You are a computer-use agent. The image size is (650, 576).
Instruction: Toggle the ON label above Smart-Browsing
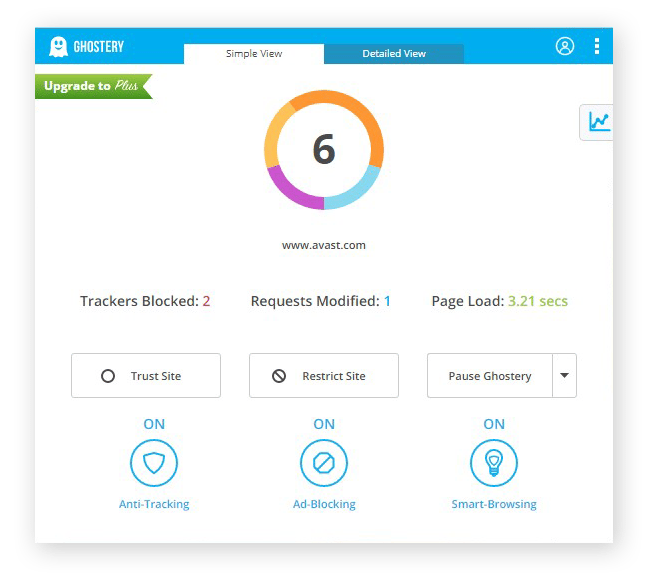pos(494,424)
